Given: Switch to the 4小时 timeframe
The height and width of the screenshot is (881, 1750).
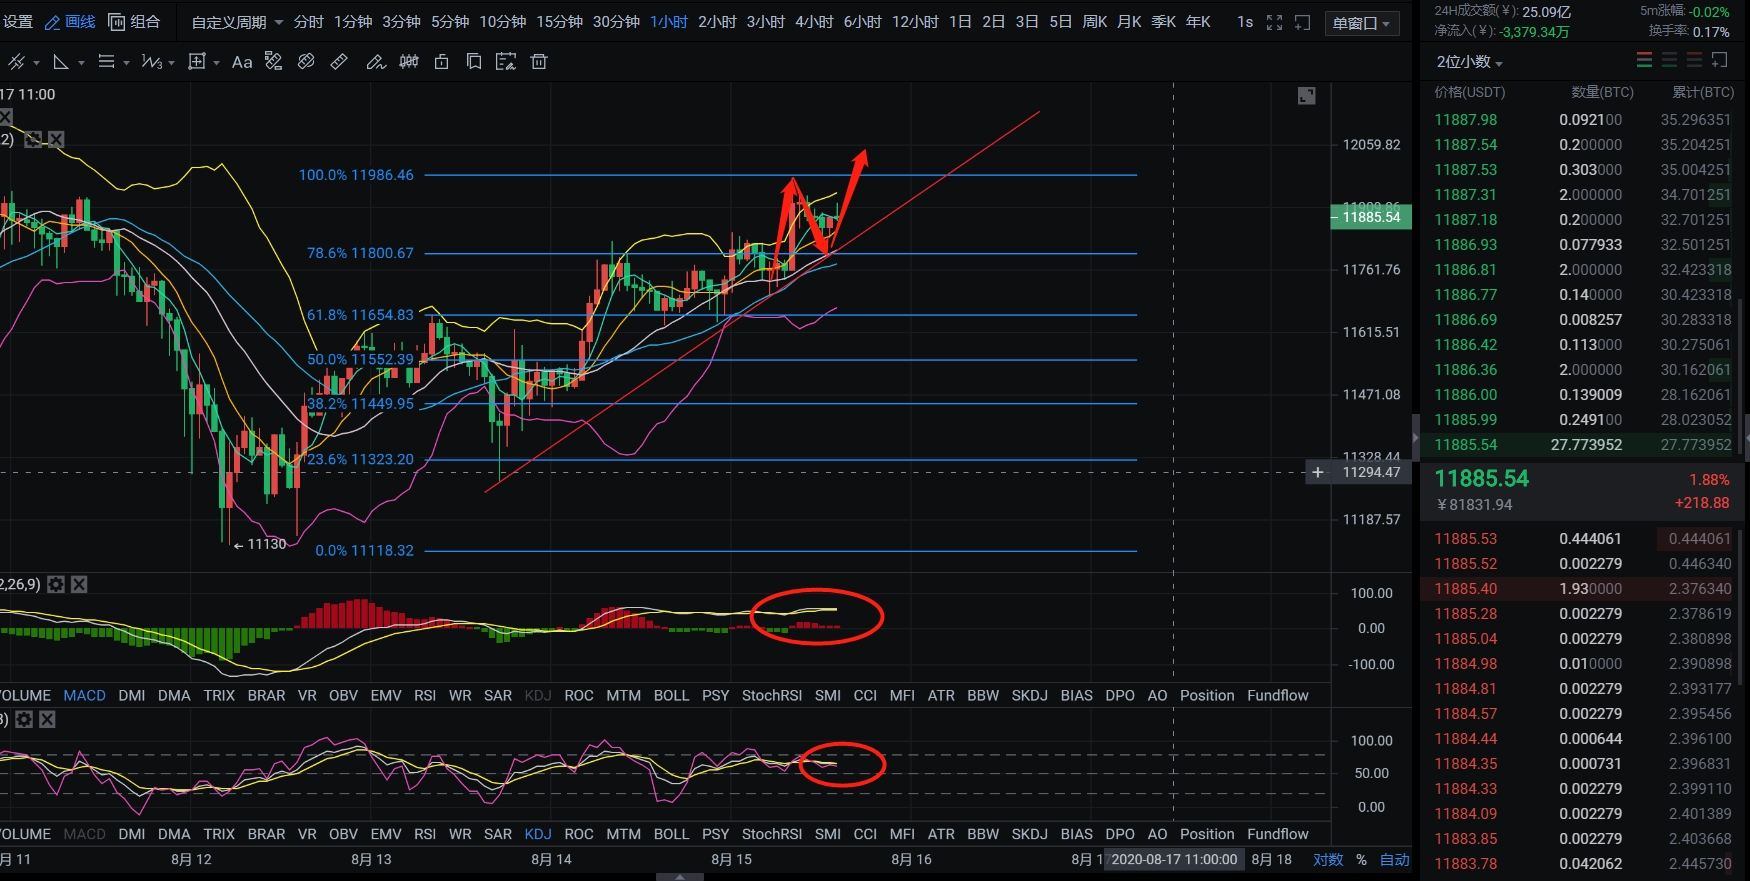Looking at the screenshot, I should (814, 22).
